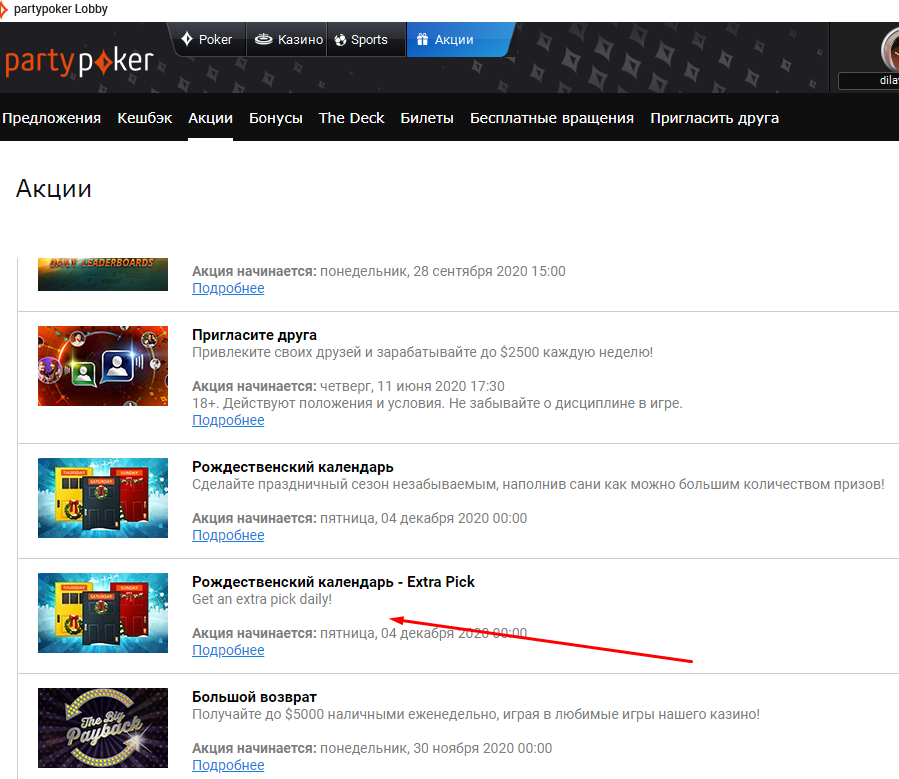The image size is (899, 779).
Task: Open the Предложения menu item
Action: (52, 118)
